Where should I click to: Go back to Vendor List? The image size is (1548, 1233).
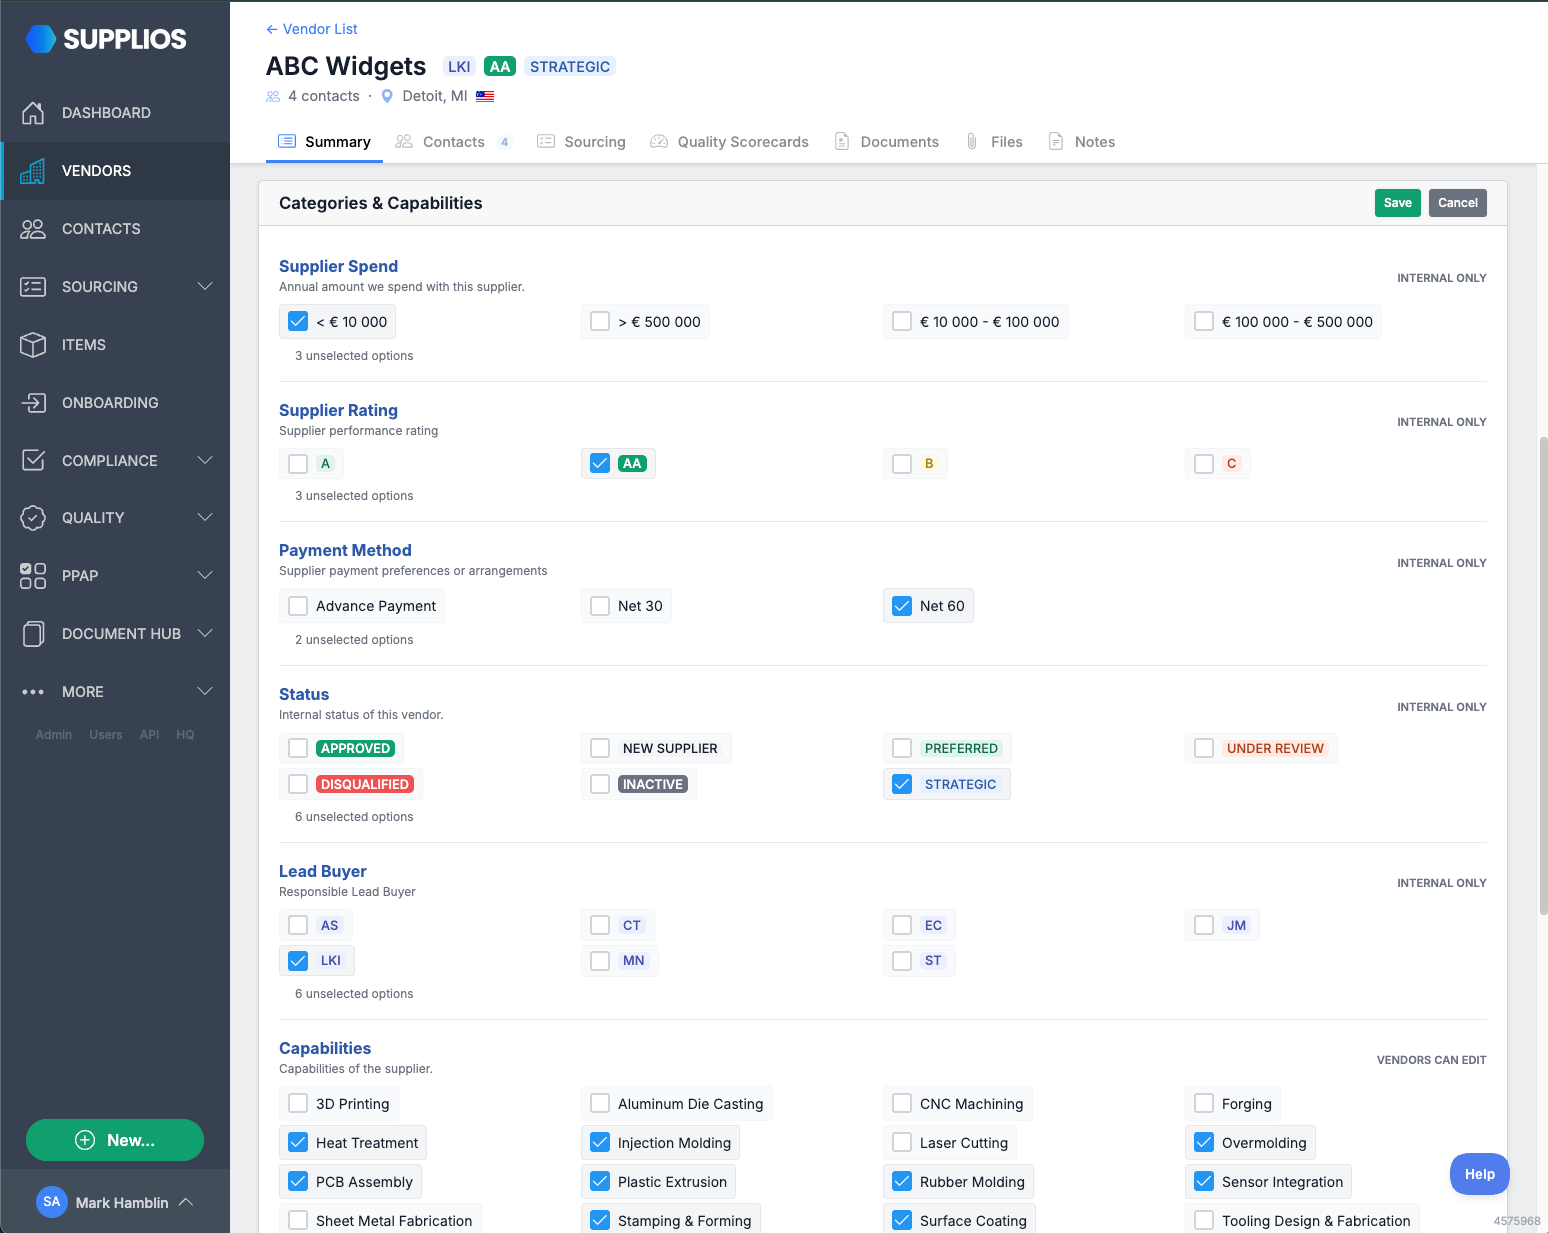[x=311, y=29]
